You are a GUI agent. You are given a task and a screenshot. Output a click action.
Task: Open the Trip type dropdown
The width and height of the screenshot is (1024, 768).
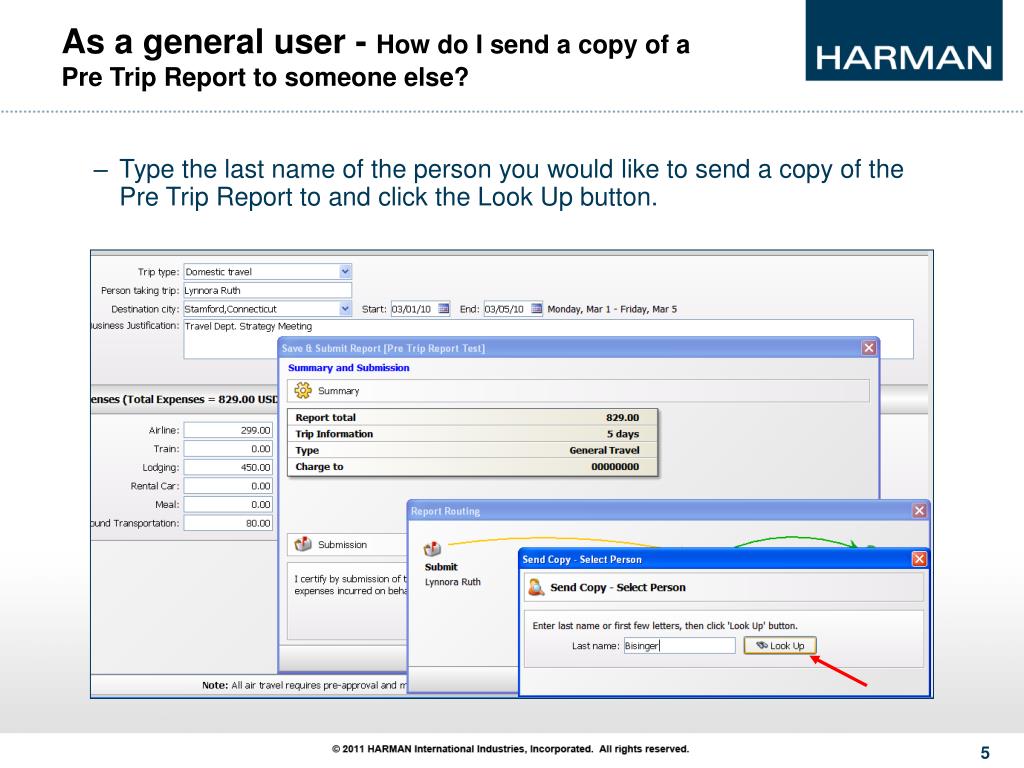pos(345,272)
